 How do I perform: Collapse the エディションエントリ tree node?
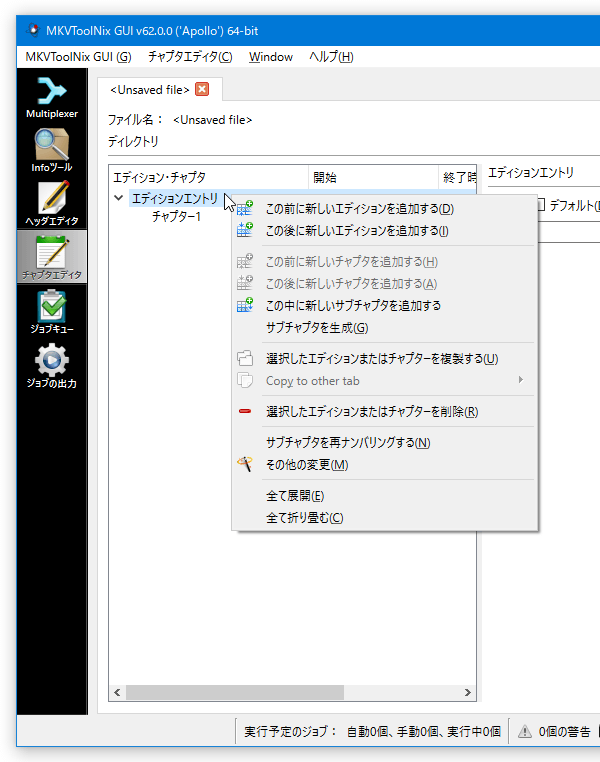(119, 198)
